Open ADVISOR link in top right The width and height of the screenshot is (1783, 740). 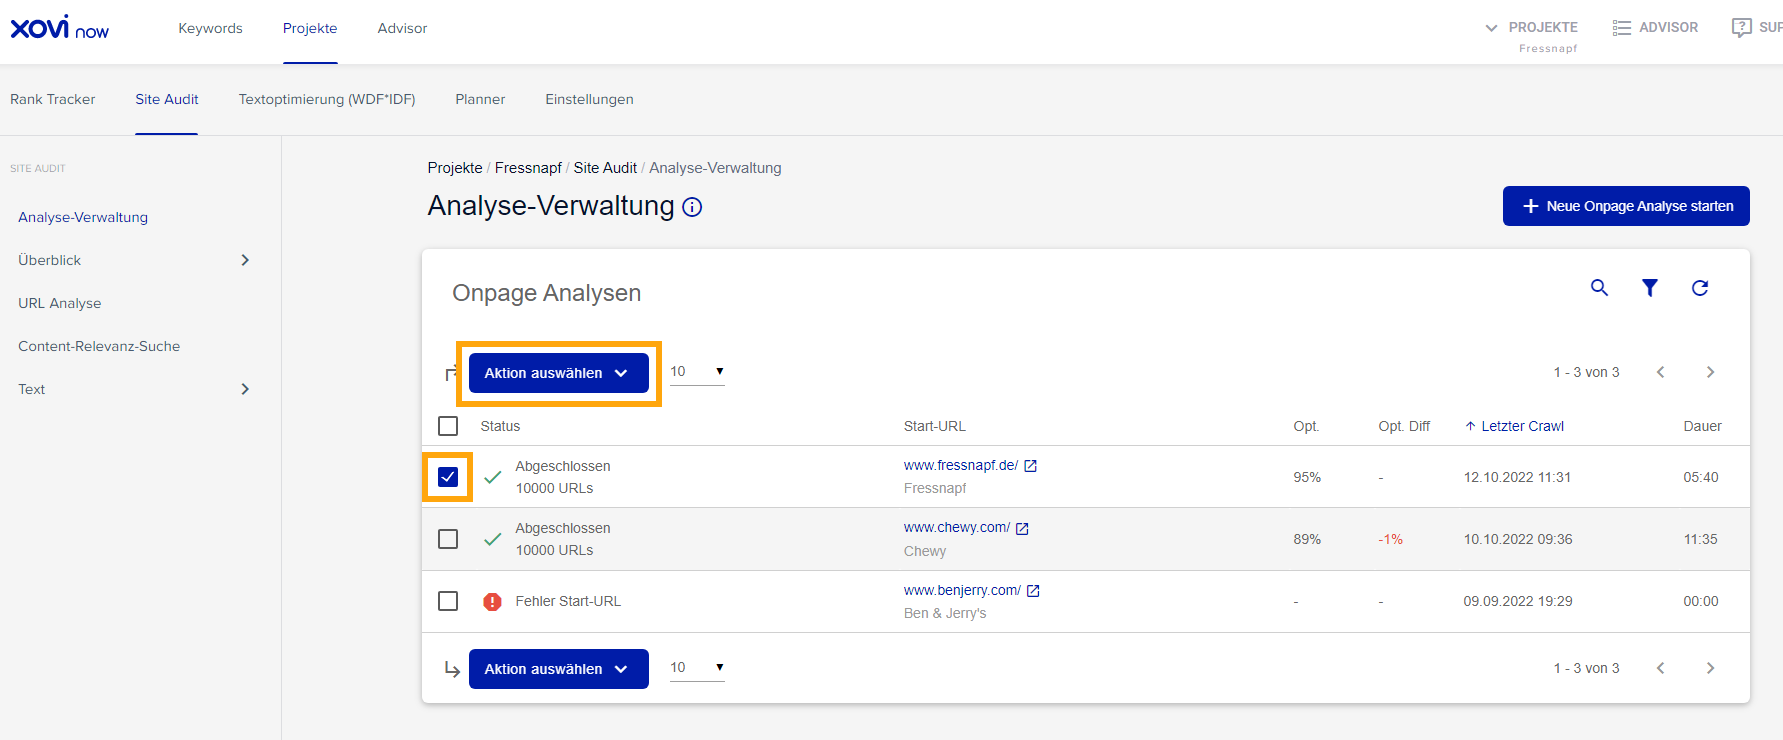(1668, 28)
